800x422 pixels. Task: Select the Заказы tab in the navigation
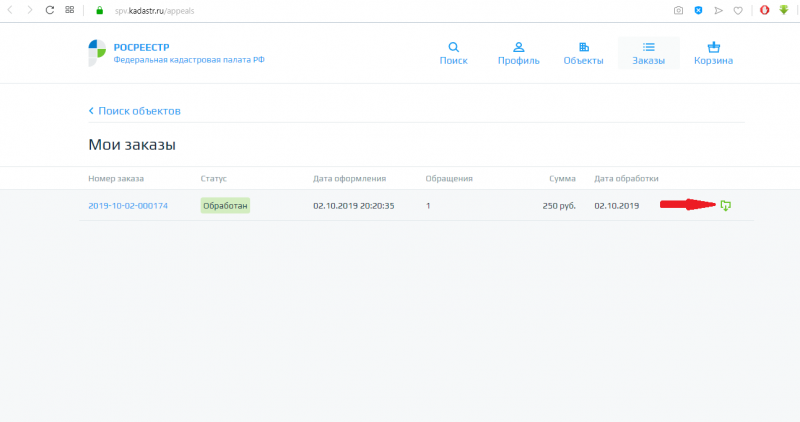(x=648, y=53)
